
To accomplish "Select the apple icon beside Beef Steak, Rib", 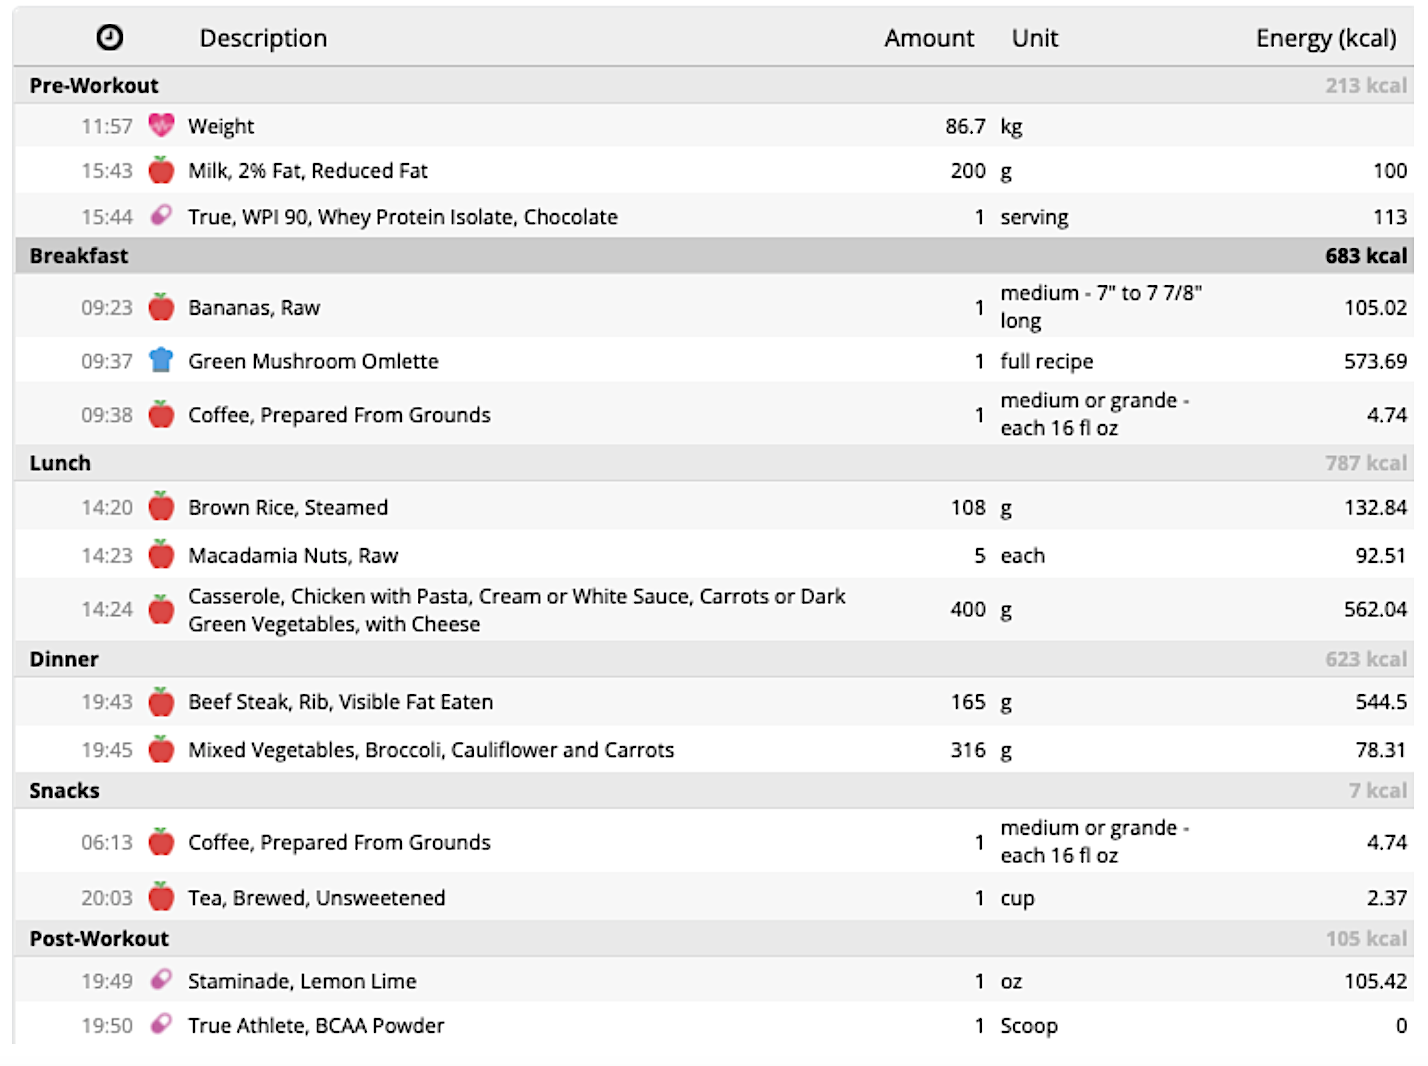I will pyautogui.click(x=160, y=702).
